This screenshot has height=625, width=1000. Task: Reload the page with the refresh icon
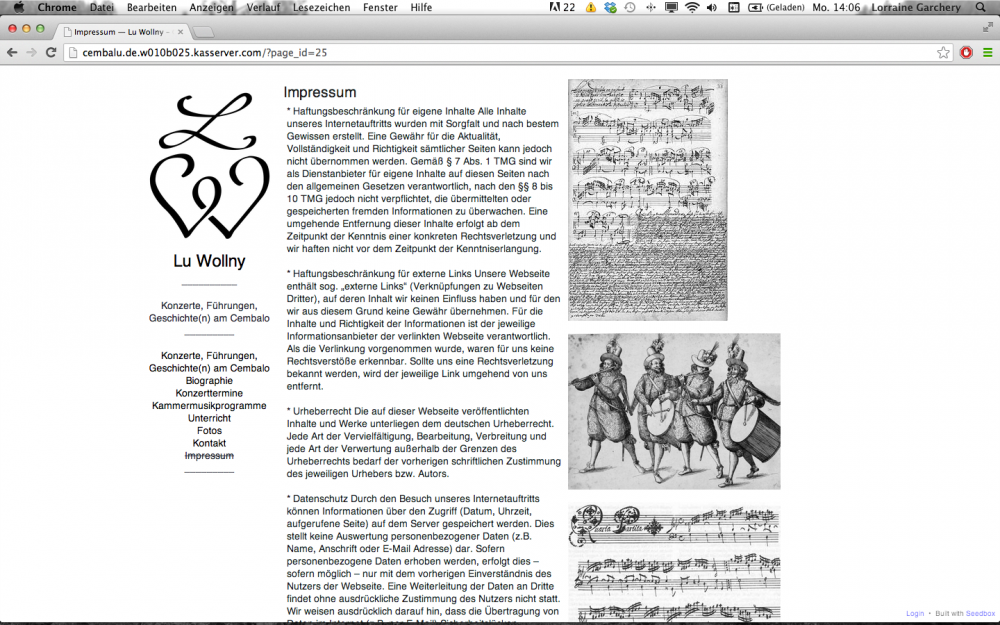point(51,52)
